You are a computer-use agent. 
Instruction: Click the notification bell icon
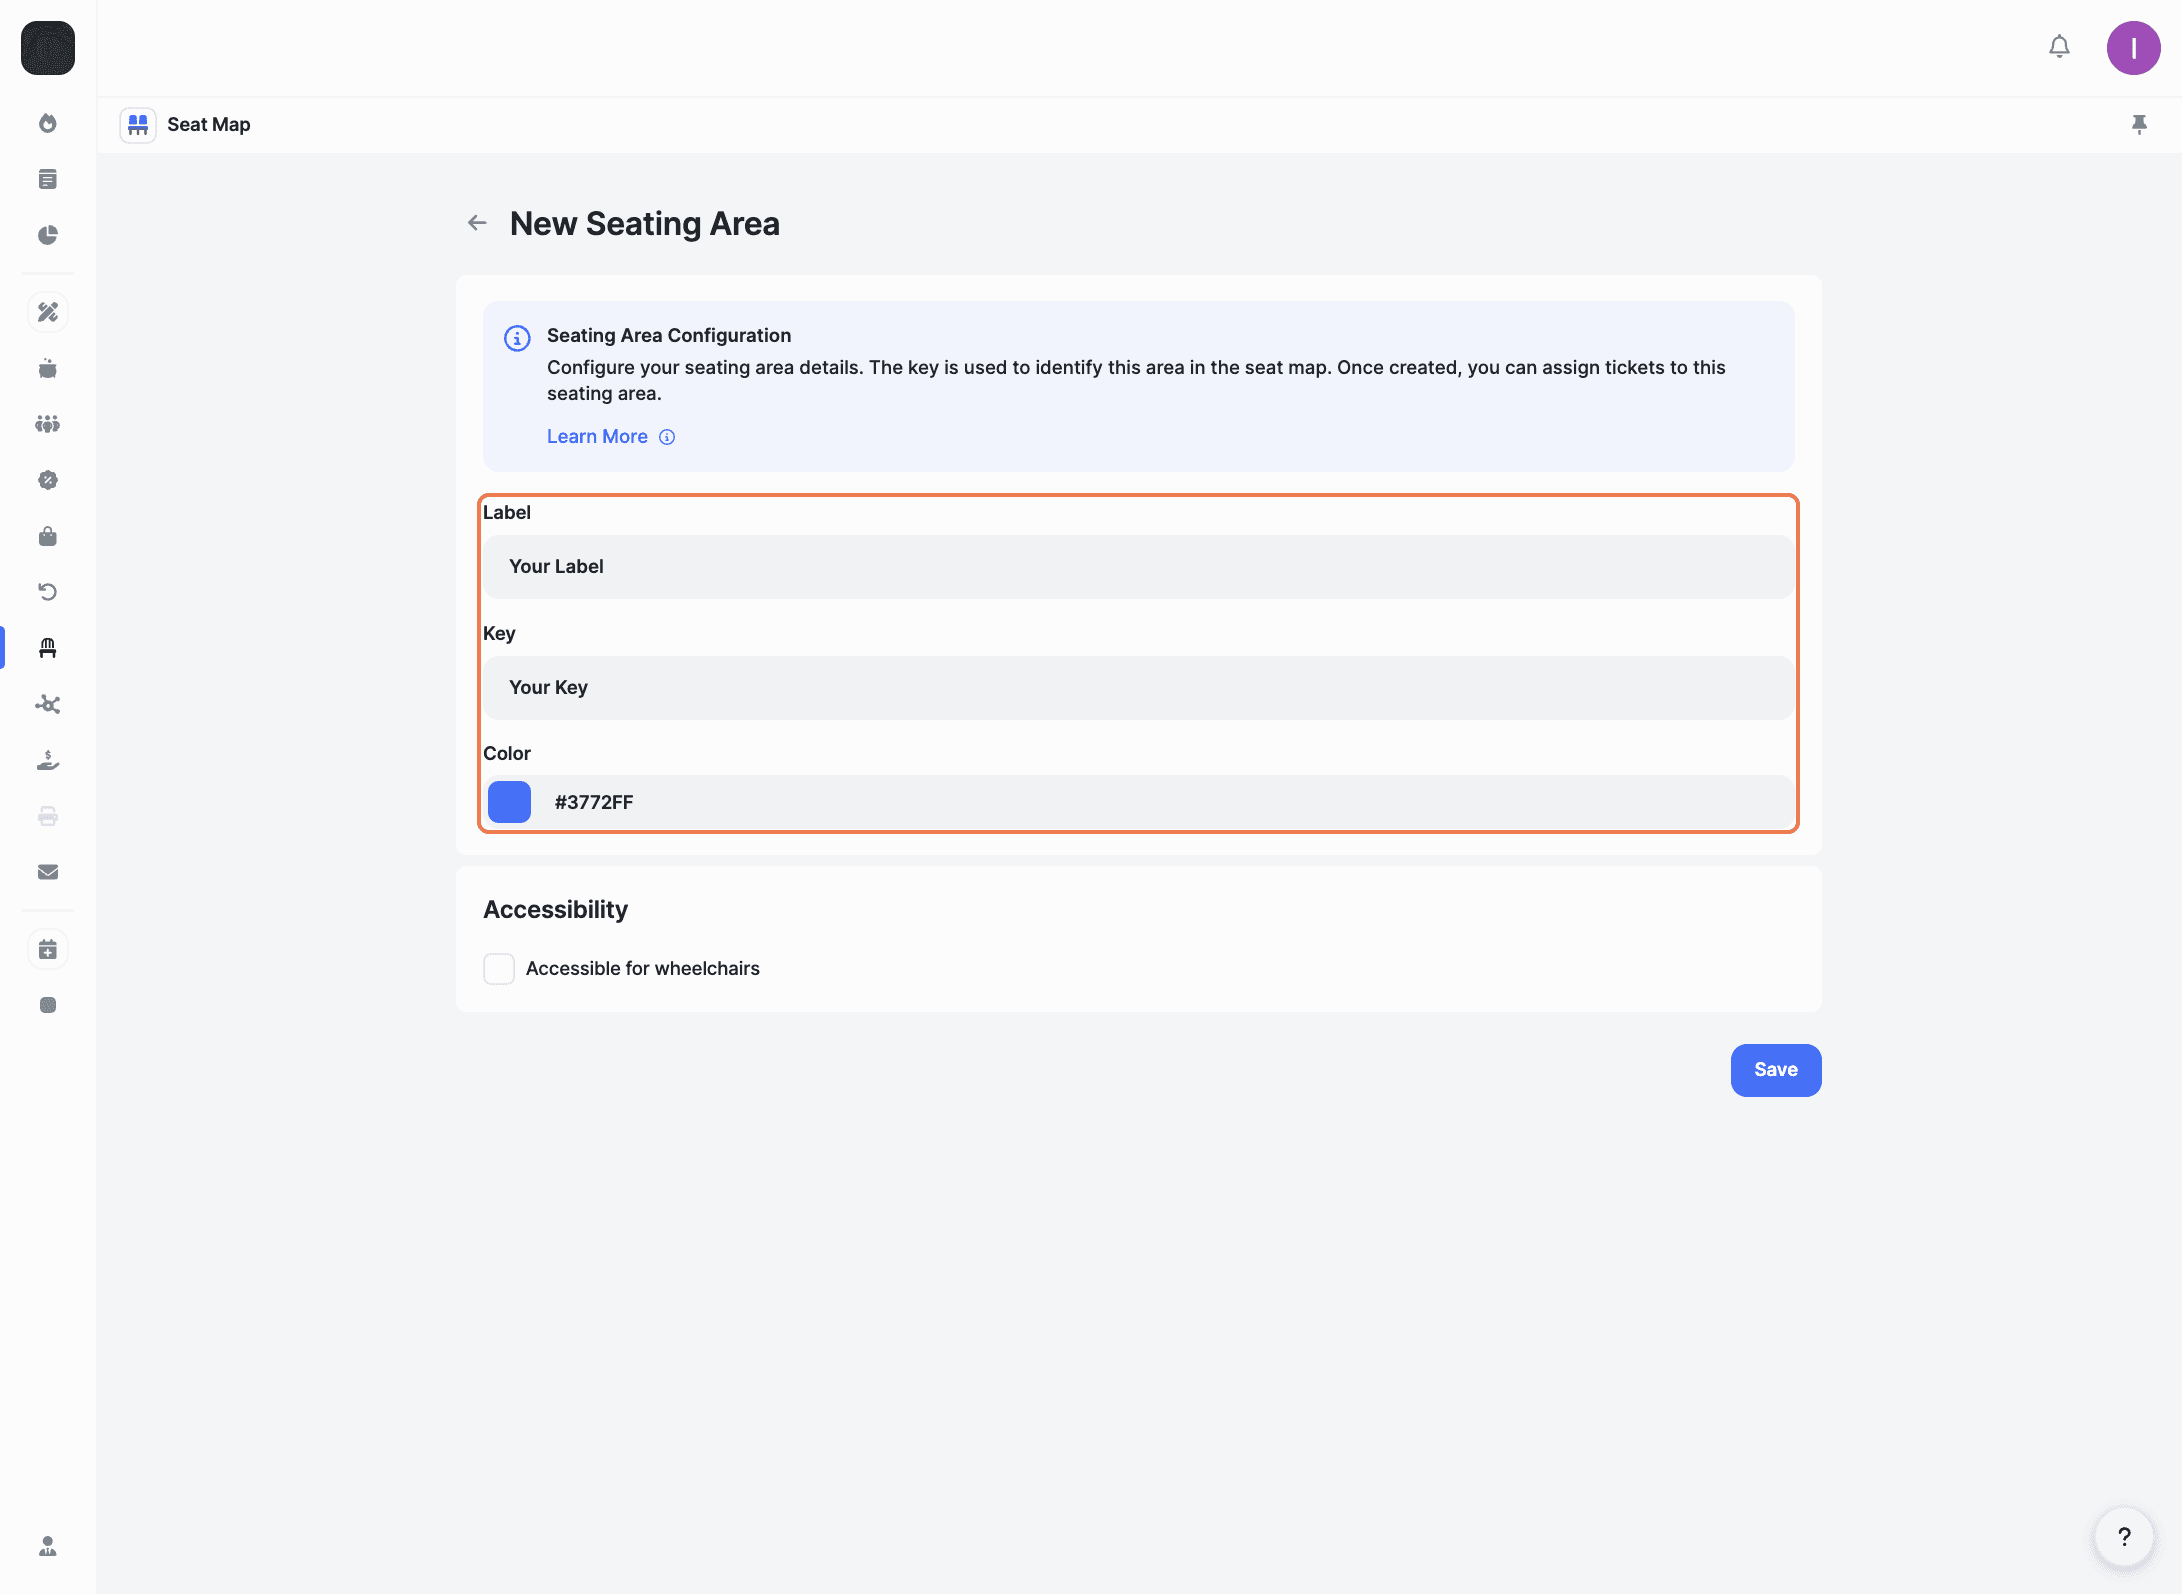click(2059, 47)
